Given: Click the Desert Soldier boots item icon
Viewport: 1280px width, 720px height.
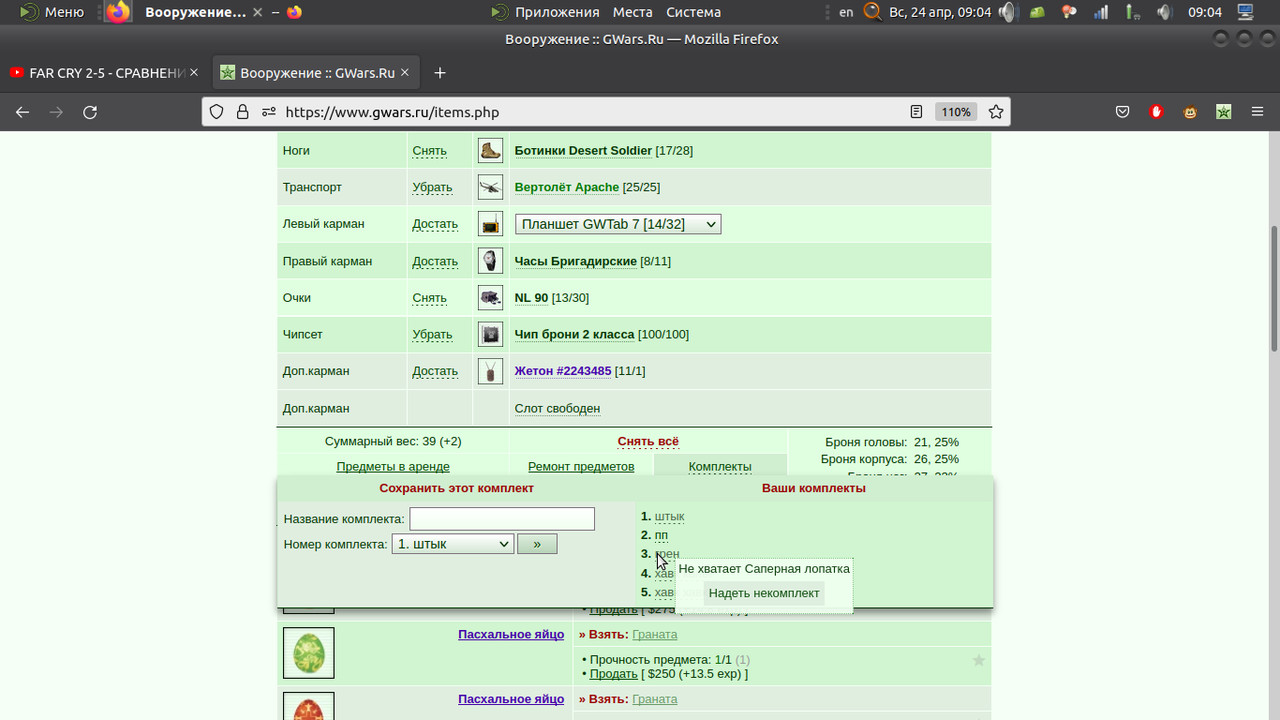Looking at the screenshot, I should tap(490, 151).
